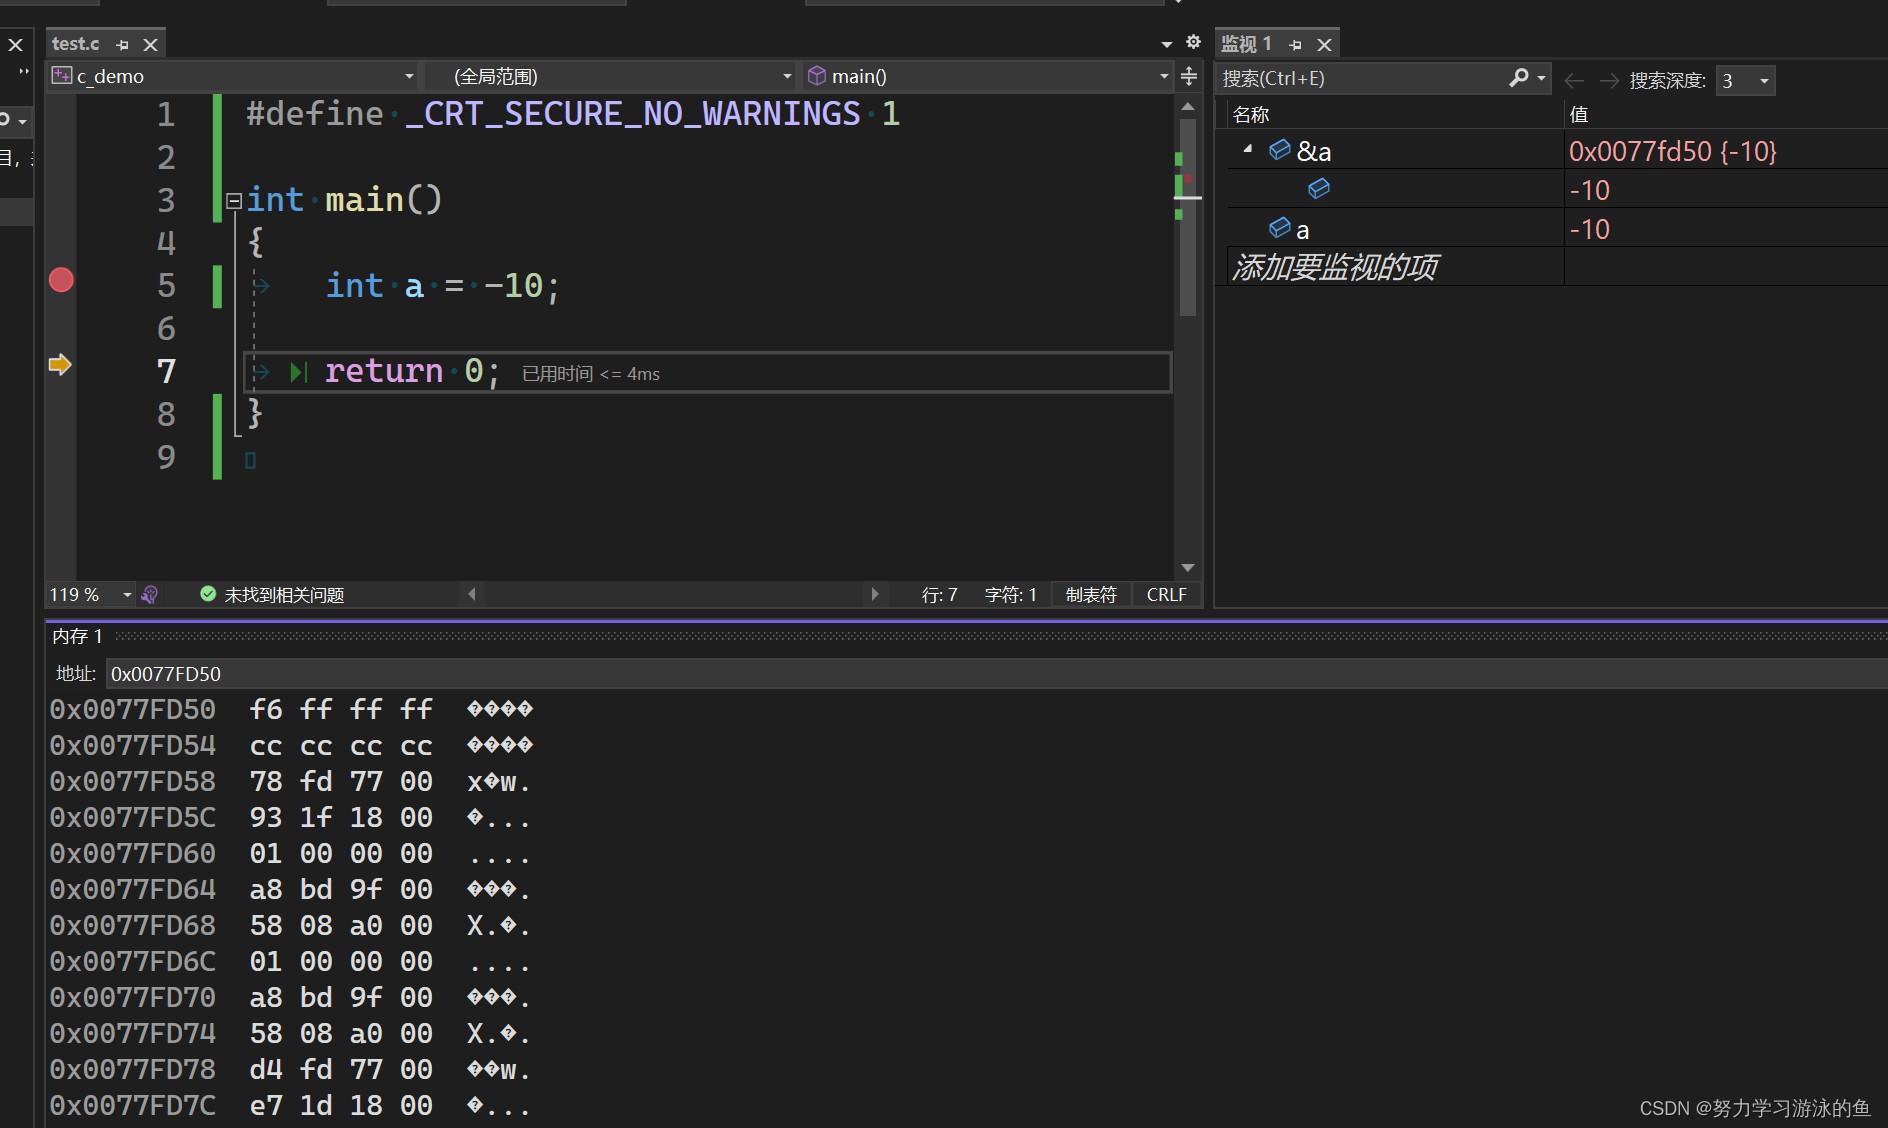Click the editor vertical scrollbar down arrow

point(1188,568)
